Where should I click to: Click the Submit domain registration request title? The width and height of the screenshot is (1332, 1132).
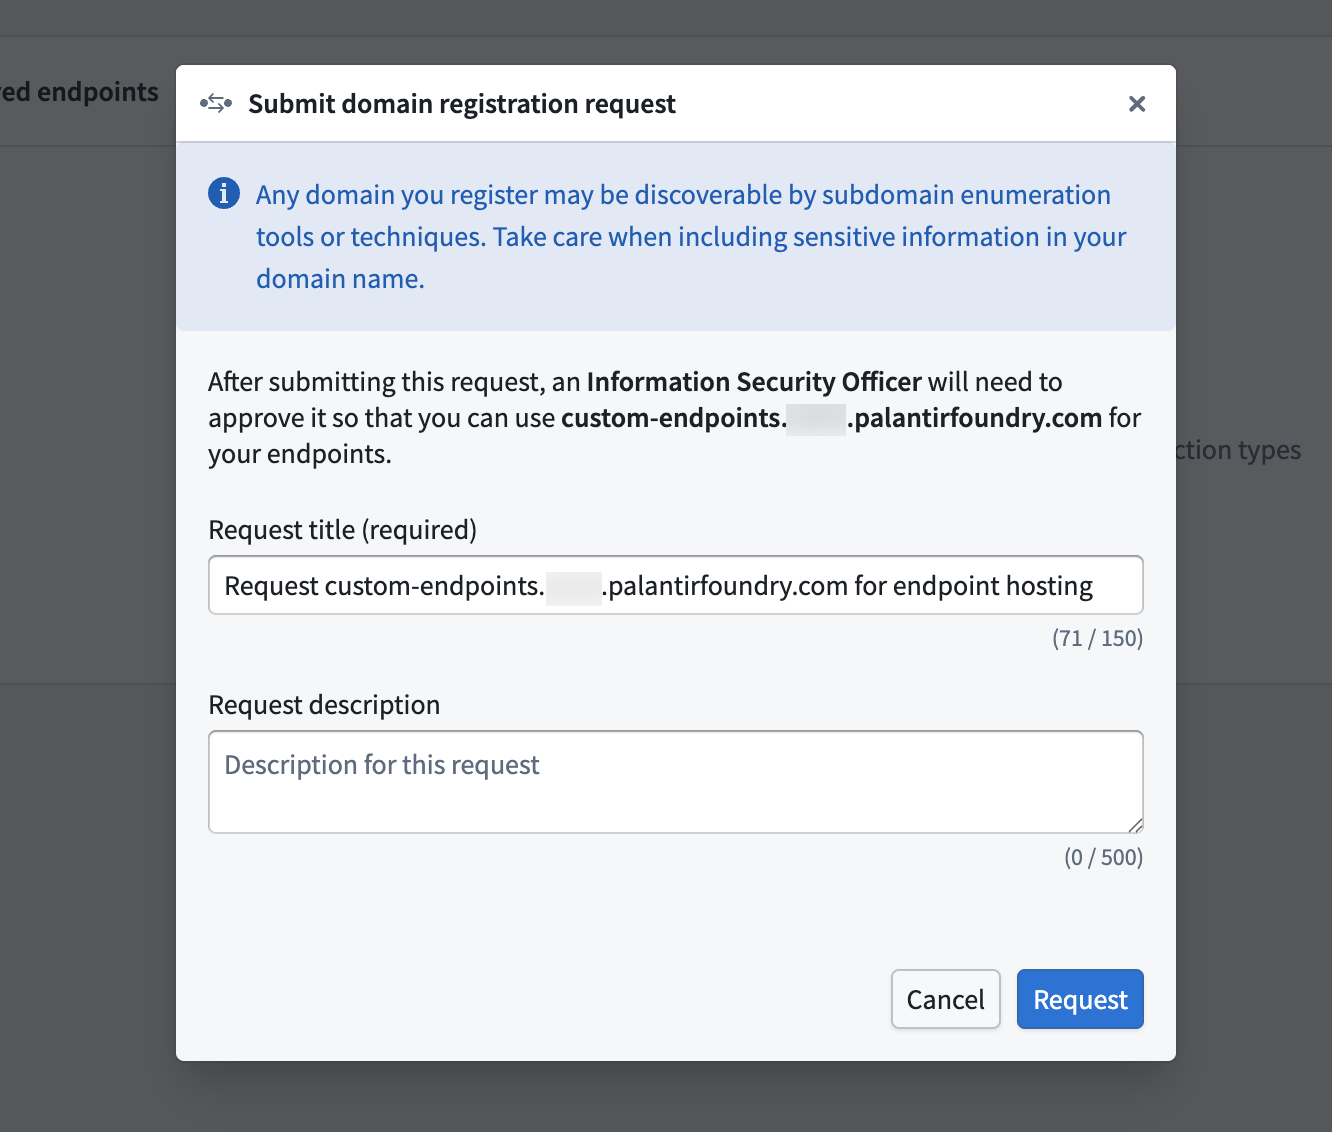[x=462, y=103]
